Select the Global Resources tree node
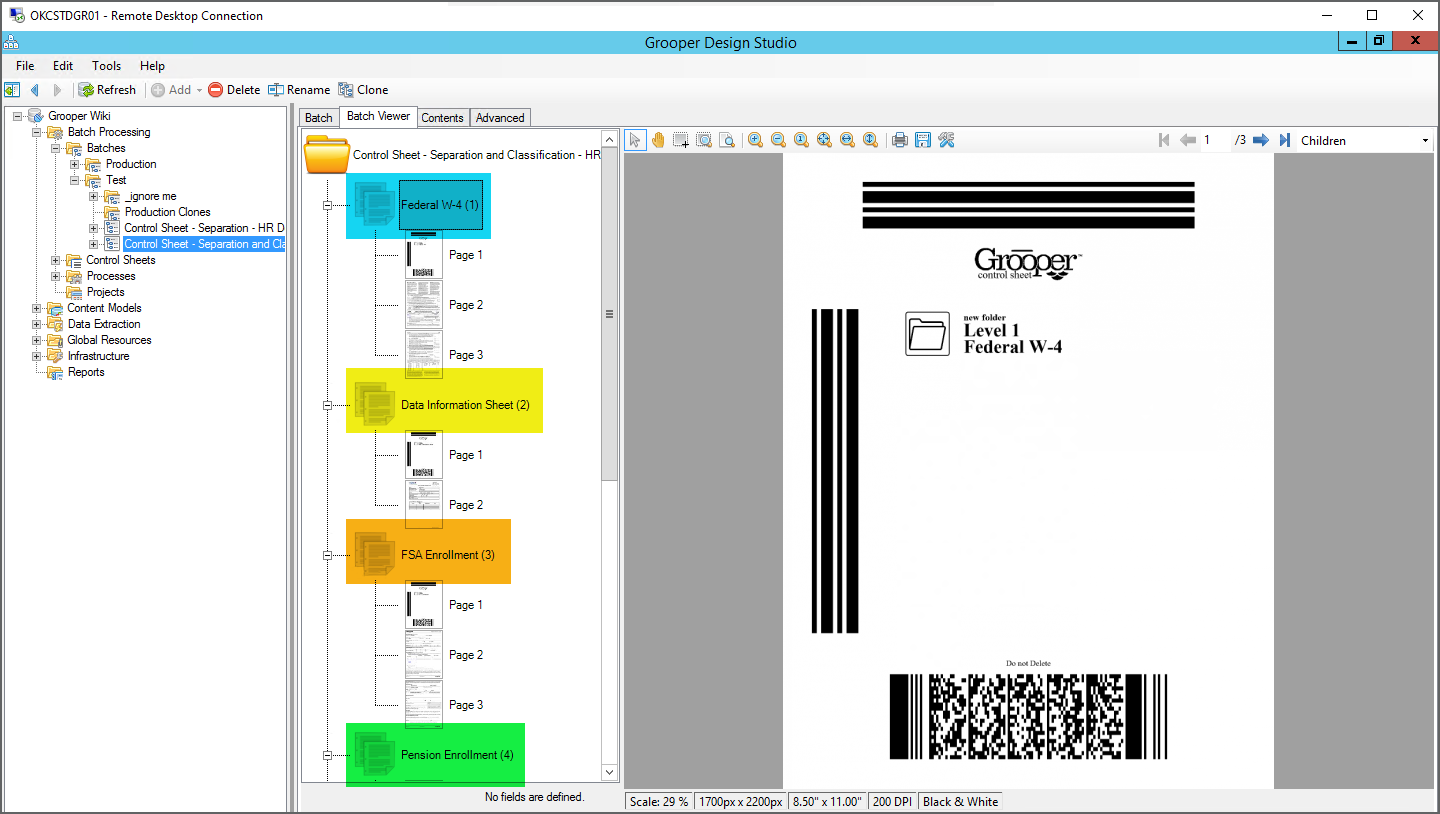 tap(109, 340)
